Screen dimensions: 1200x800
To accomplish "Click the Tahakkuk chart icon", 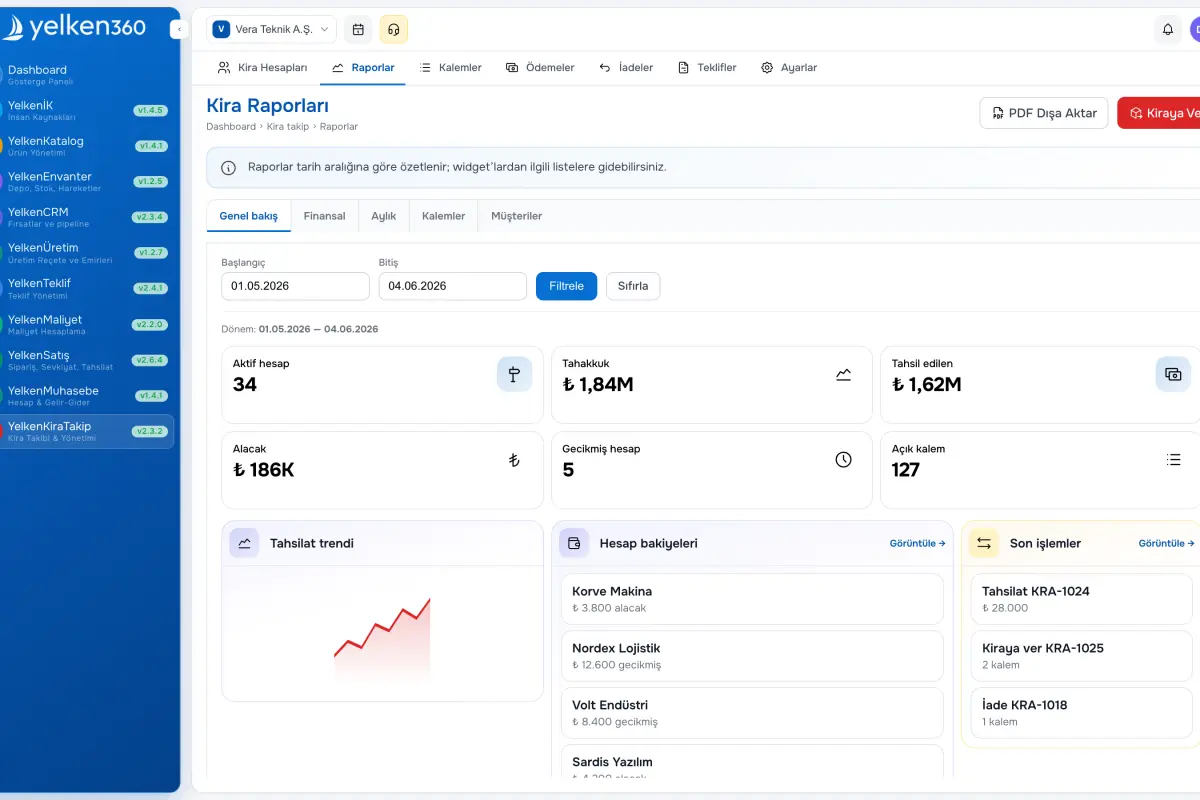I will [844, 374].
